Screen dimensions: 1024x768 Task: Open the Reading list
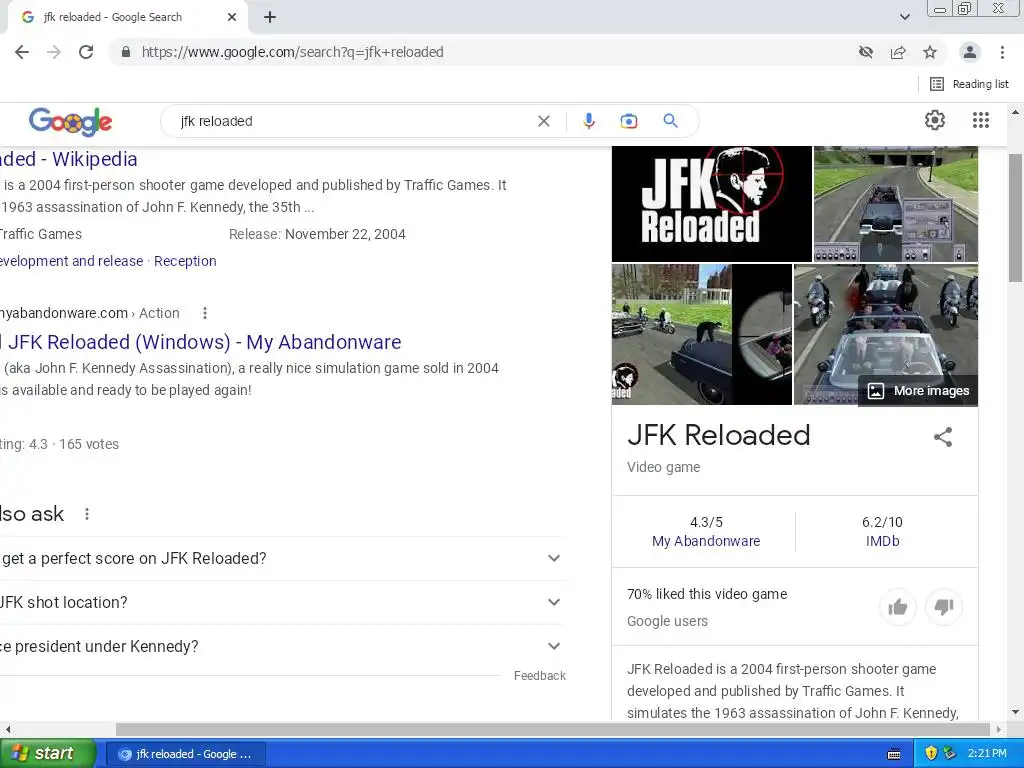[970, 84]
